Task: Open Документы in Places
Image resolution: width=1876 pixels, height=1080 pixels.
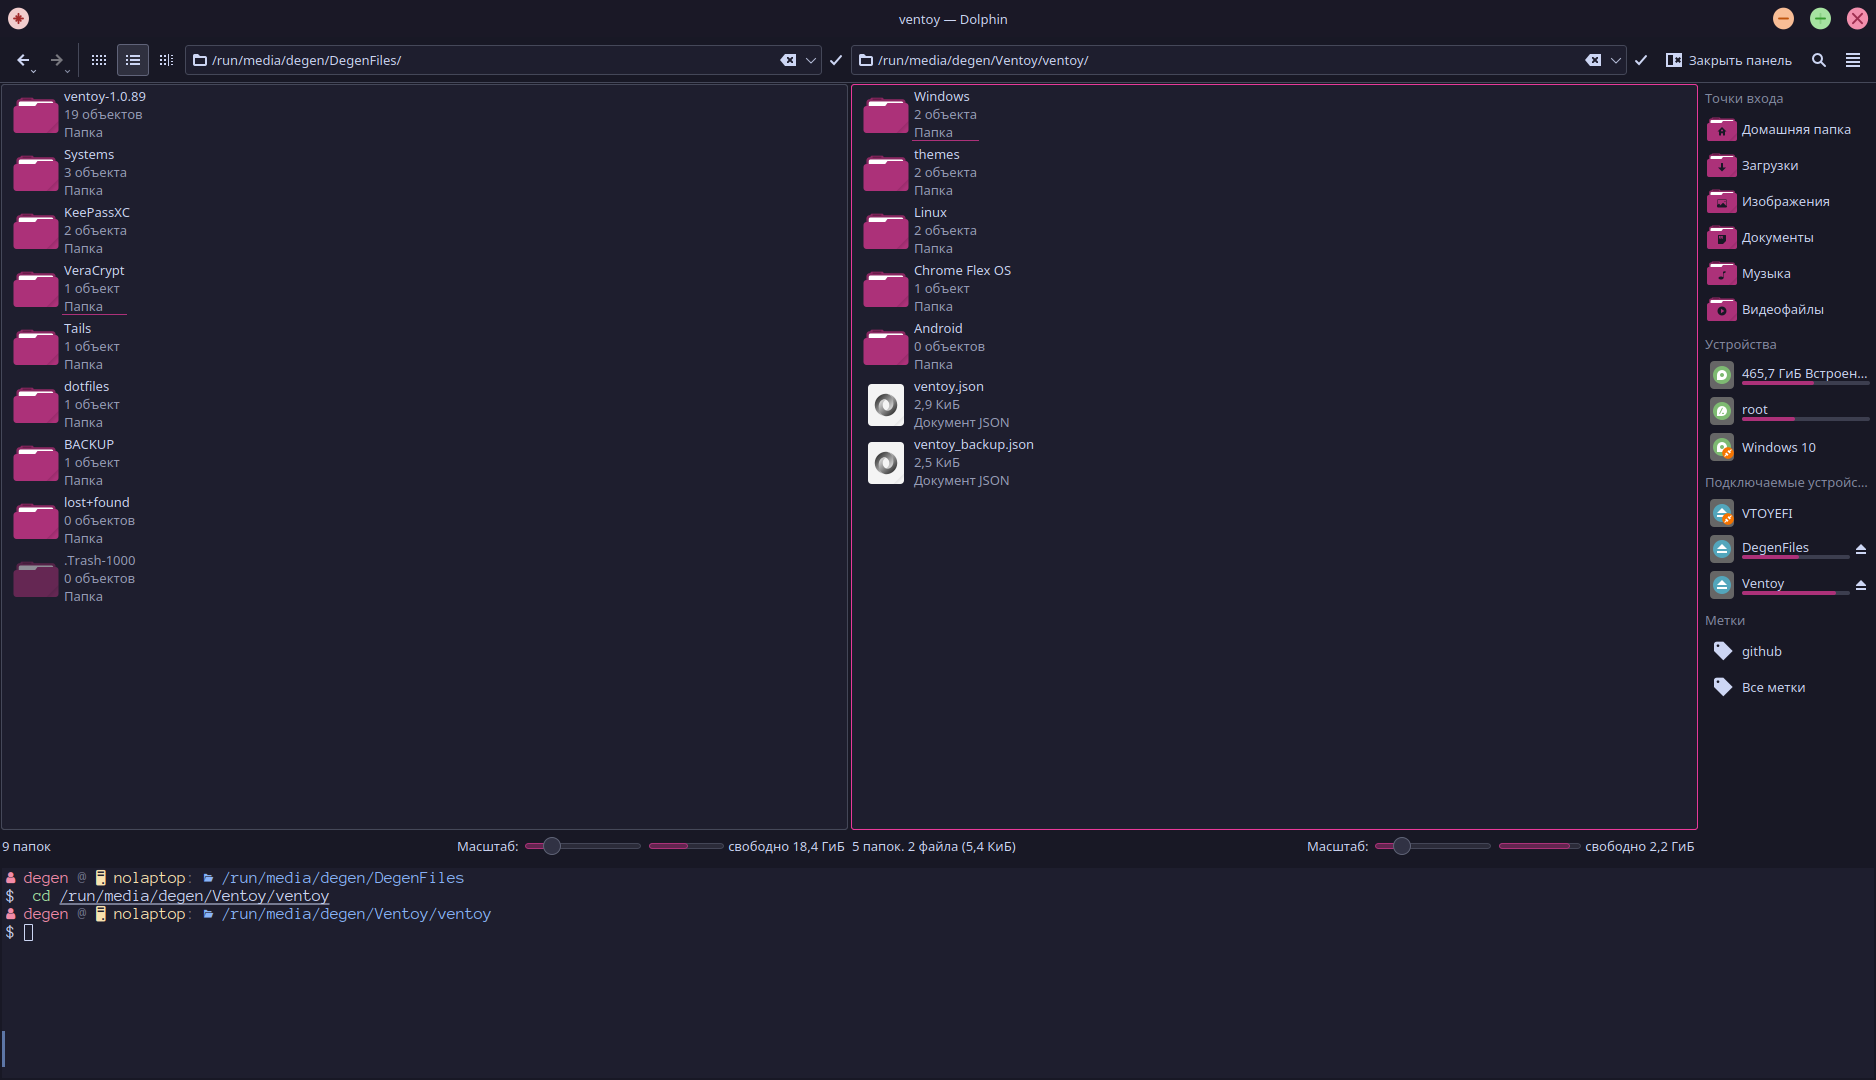Action: click(x=1787, y=238)
